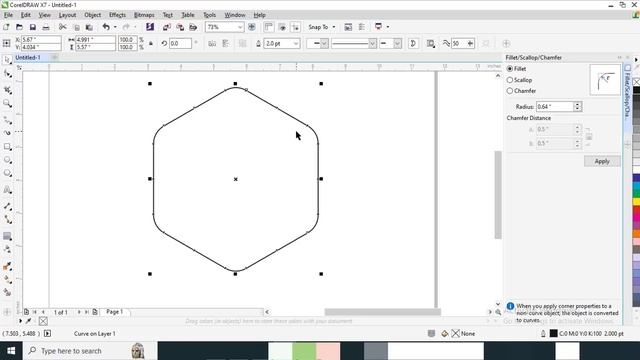The height and width of the screenshot is (360, 640).
Task: Click the Cut scissors icon
Action: [x=62, y=27]
